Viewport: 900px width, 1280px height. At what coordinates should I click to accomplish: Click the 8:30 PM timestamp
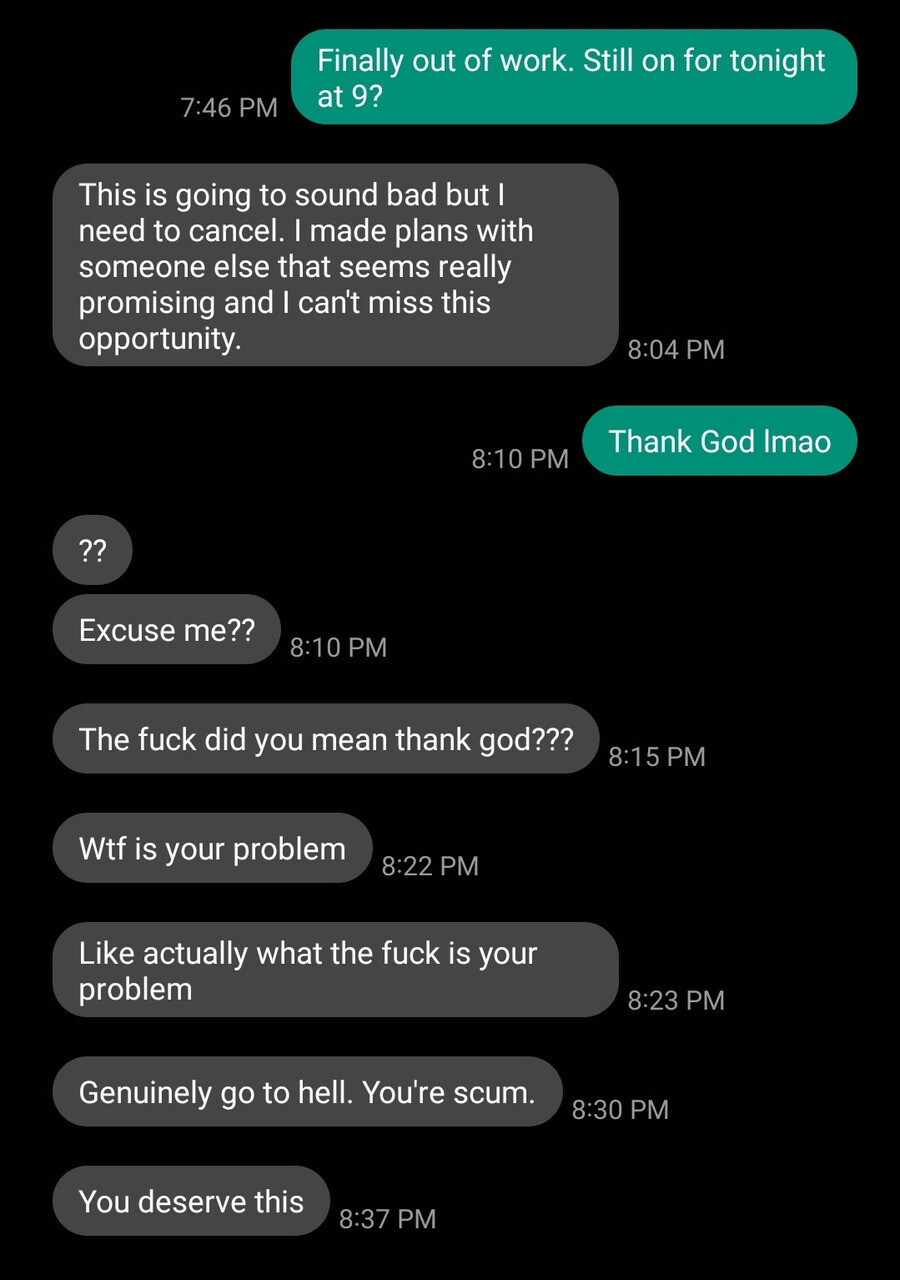click(x=620, y=1110)
